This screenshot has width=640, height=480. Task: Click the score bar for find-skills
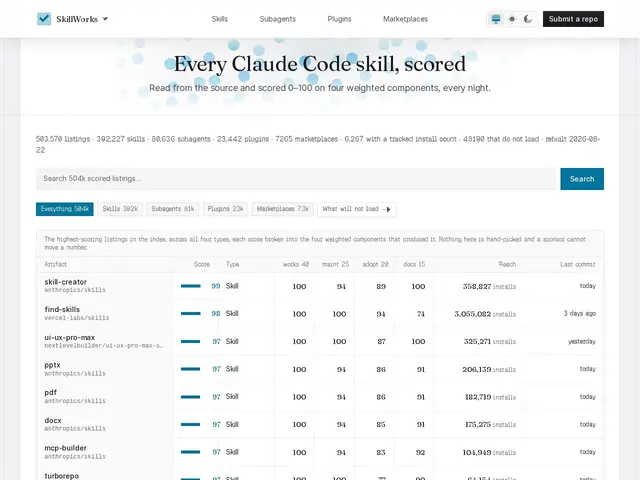click(x=191, y=313)
